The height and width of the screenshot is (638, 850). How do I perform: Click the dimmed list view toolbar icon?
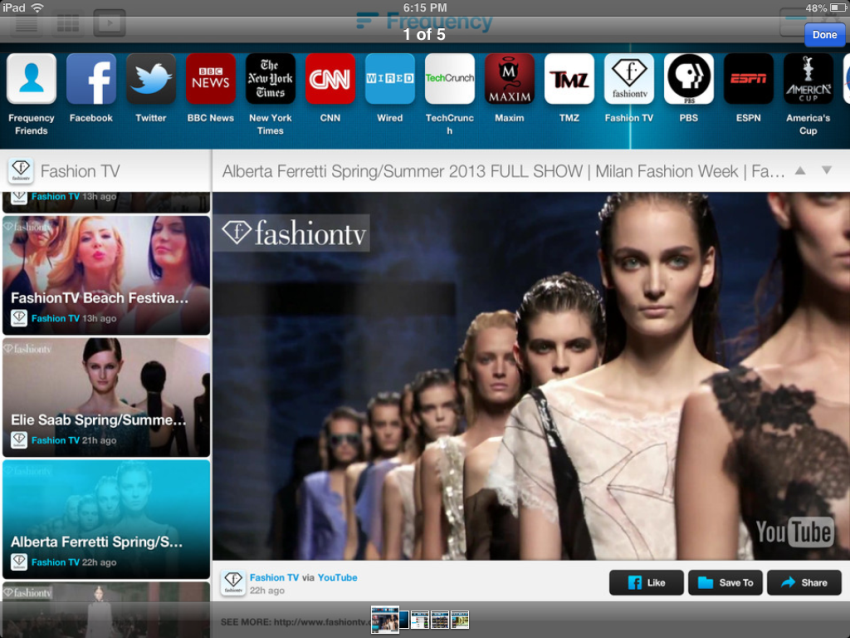tap(26, 23)
